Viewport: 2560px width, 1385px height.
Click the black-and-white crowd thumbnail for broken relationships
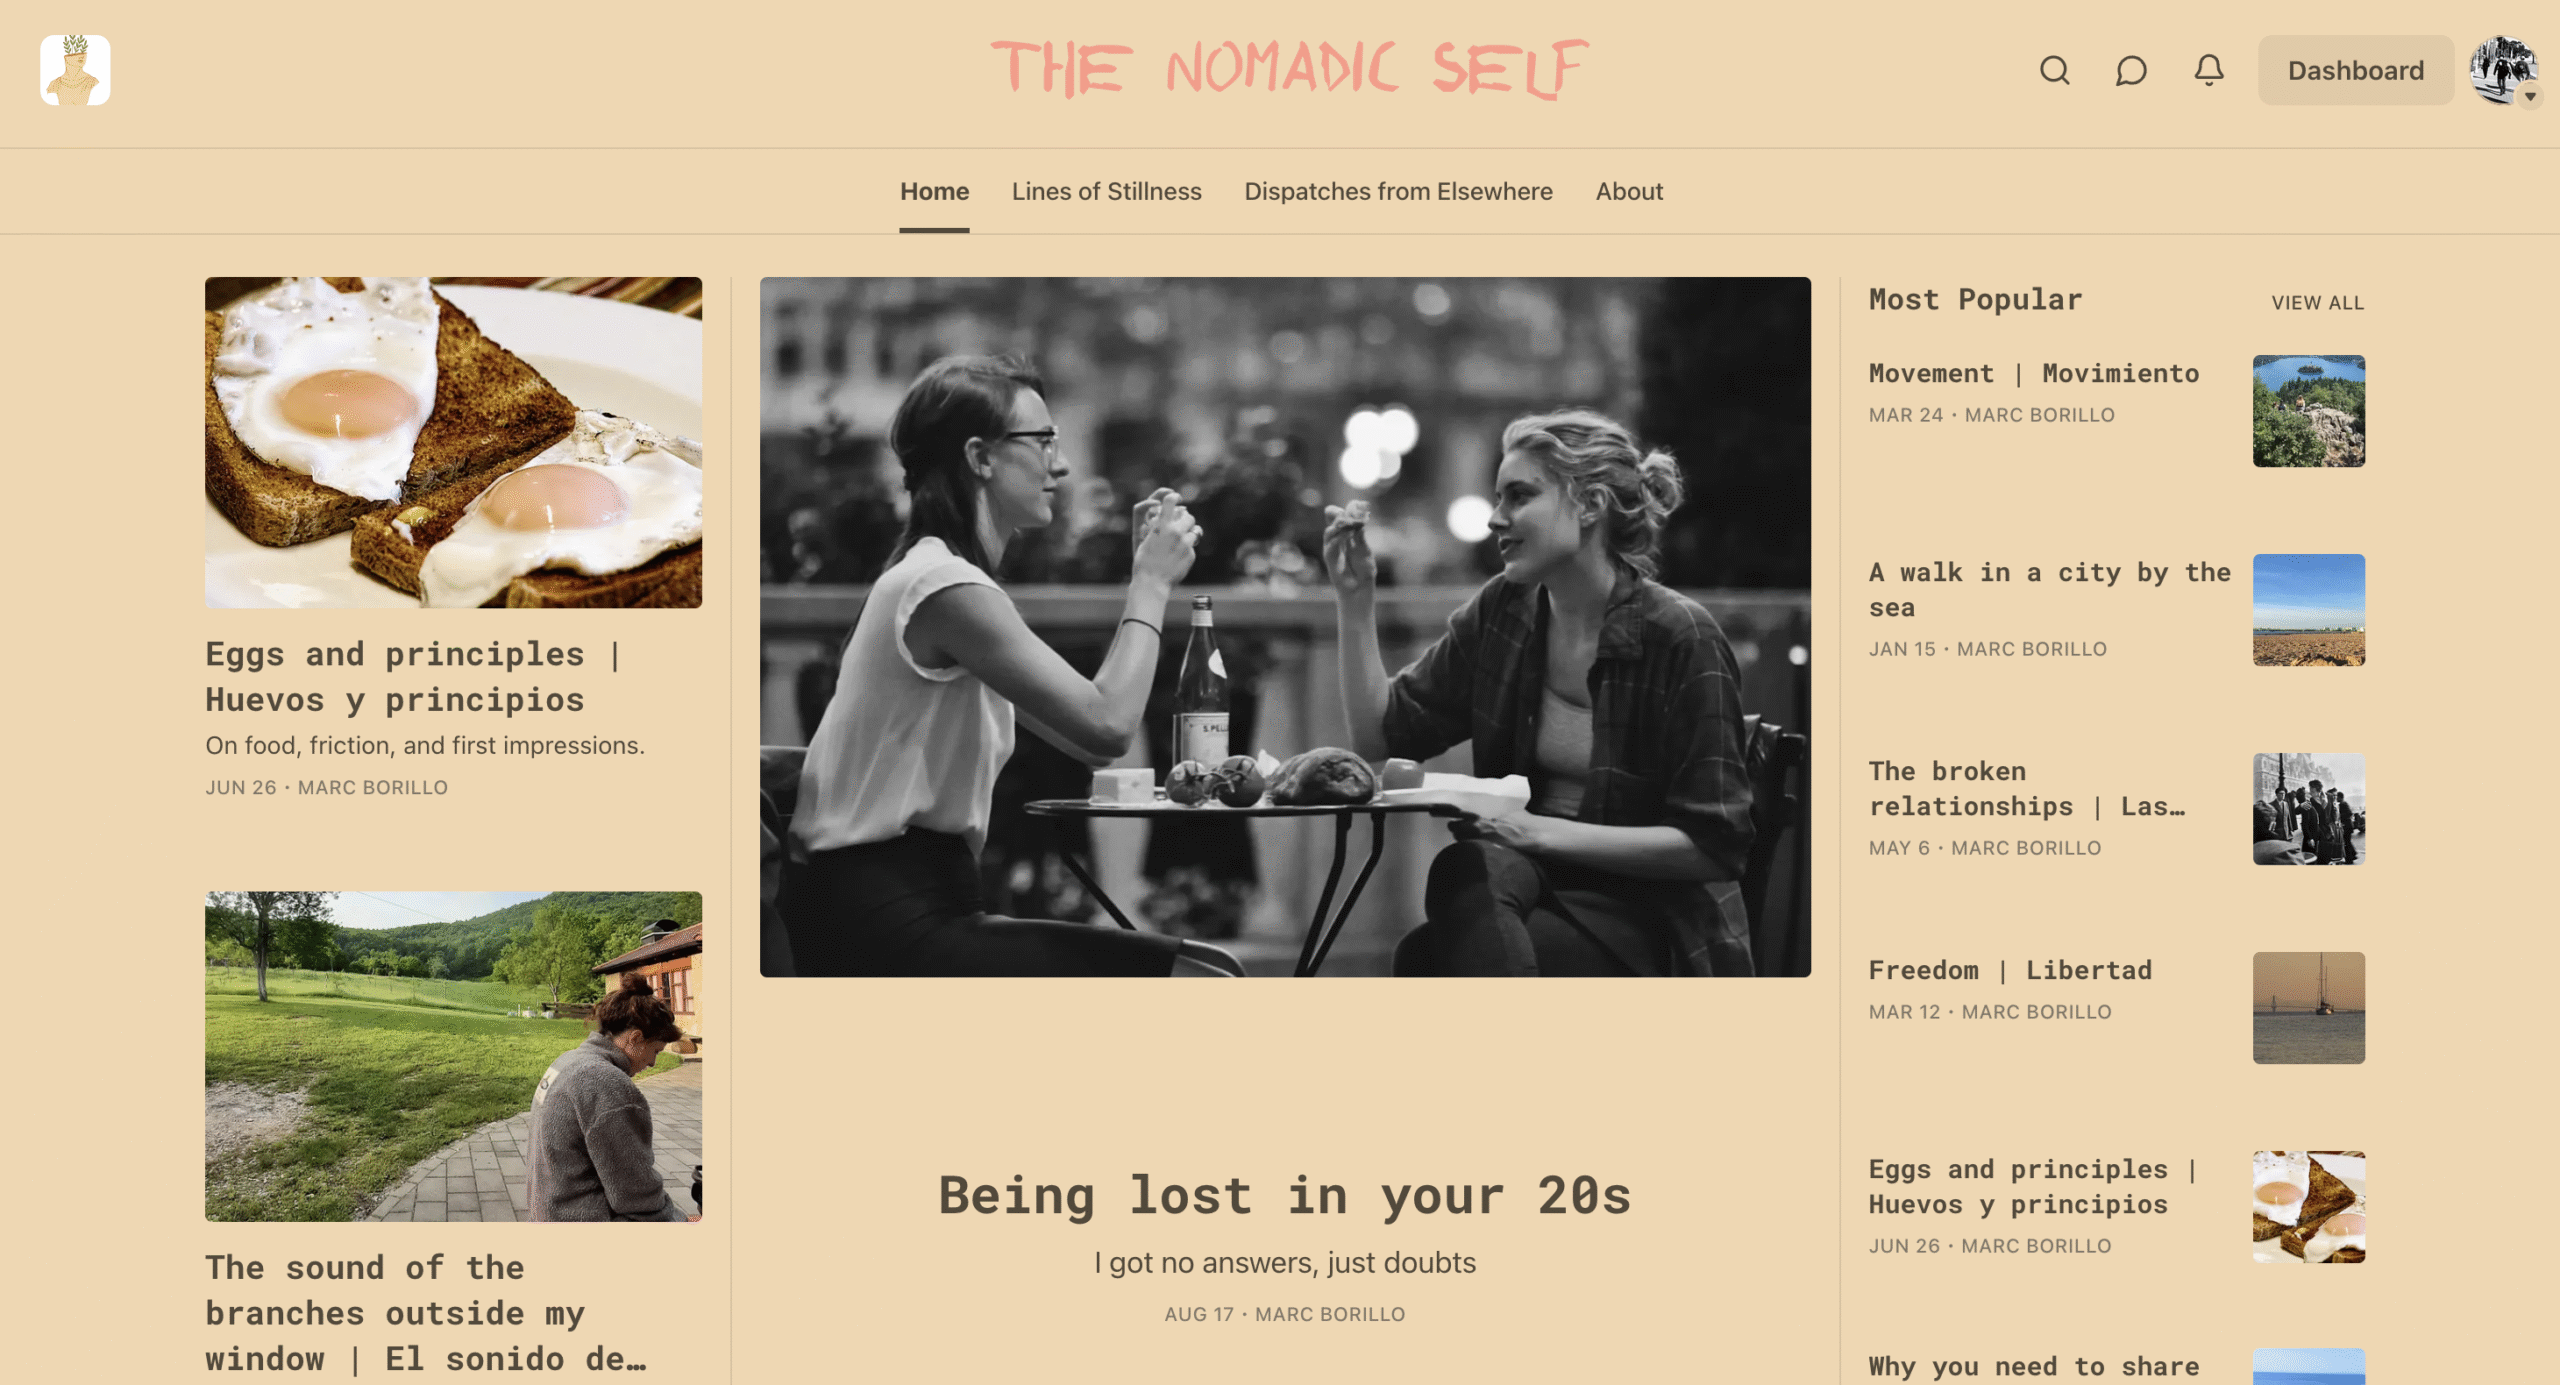(2308, 809)
